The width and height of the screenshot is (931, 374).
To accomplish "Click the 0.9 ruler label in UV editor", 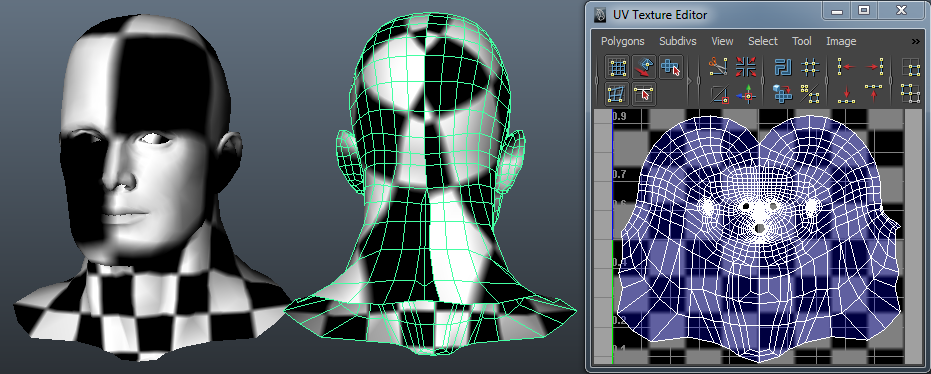I will click(x=619, y=116).
